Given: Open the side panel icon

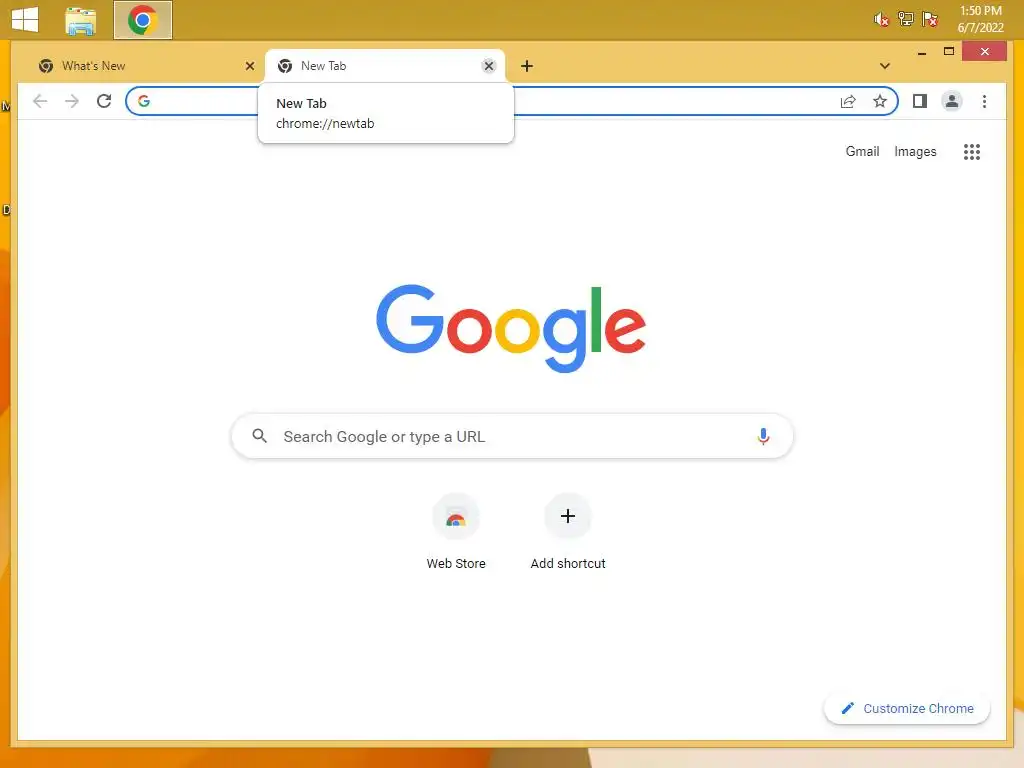Looking at the screenshot, I should pos(920,101).
